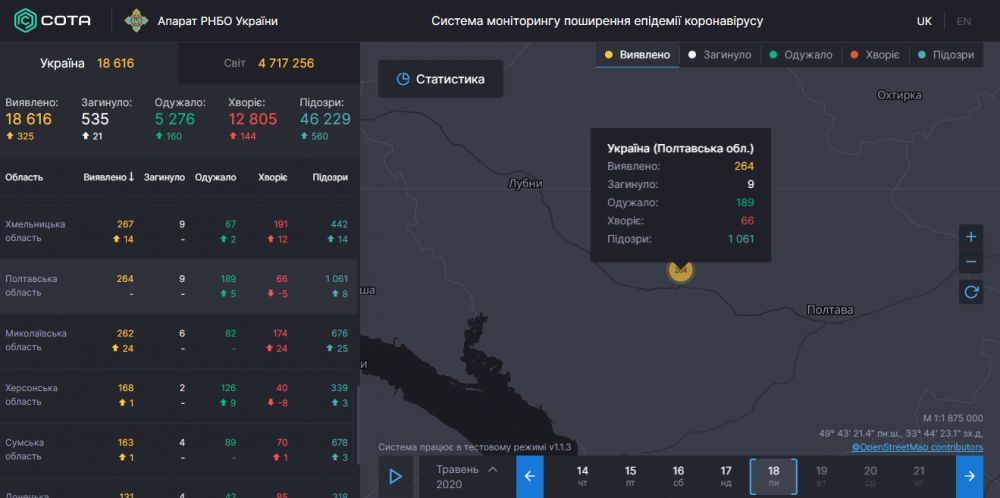The width and height of the screenshot is (1000, 498).
Task: Click the Підозри 46 229 summary
Action: coord(325,119)
